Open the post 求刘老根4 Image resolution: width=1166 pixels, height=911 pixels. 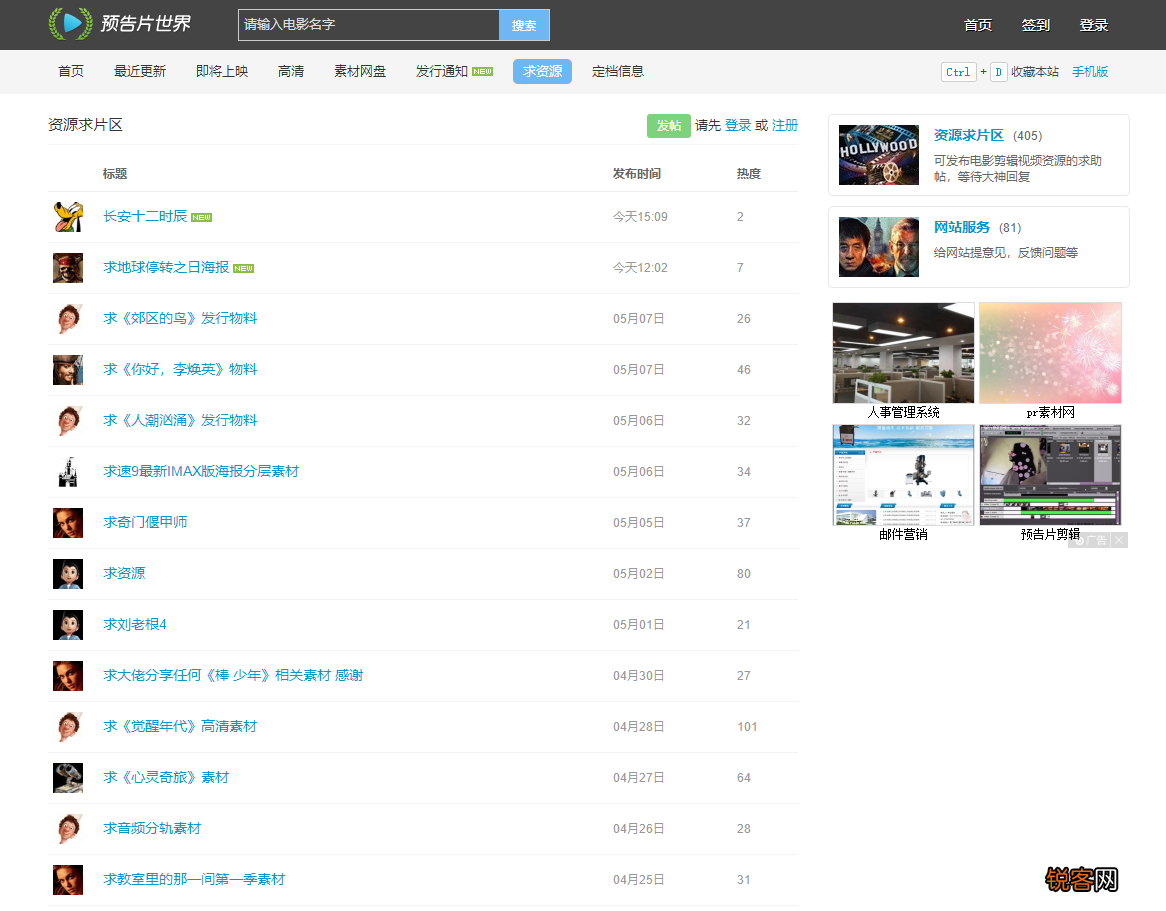pos(135,625)
